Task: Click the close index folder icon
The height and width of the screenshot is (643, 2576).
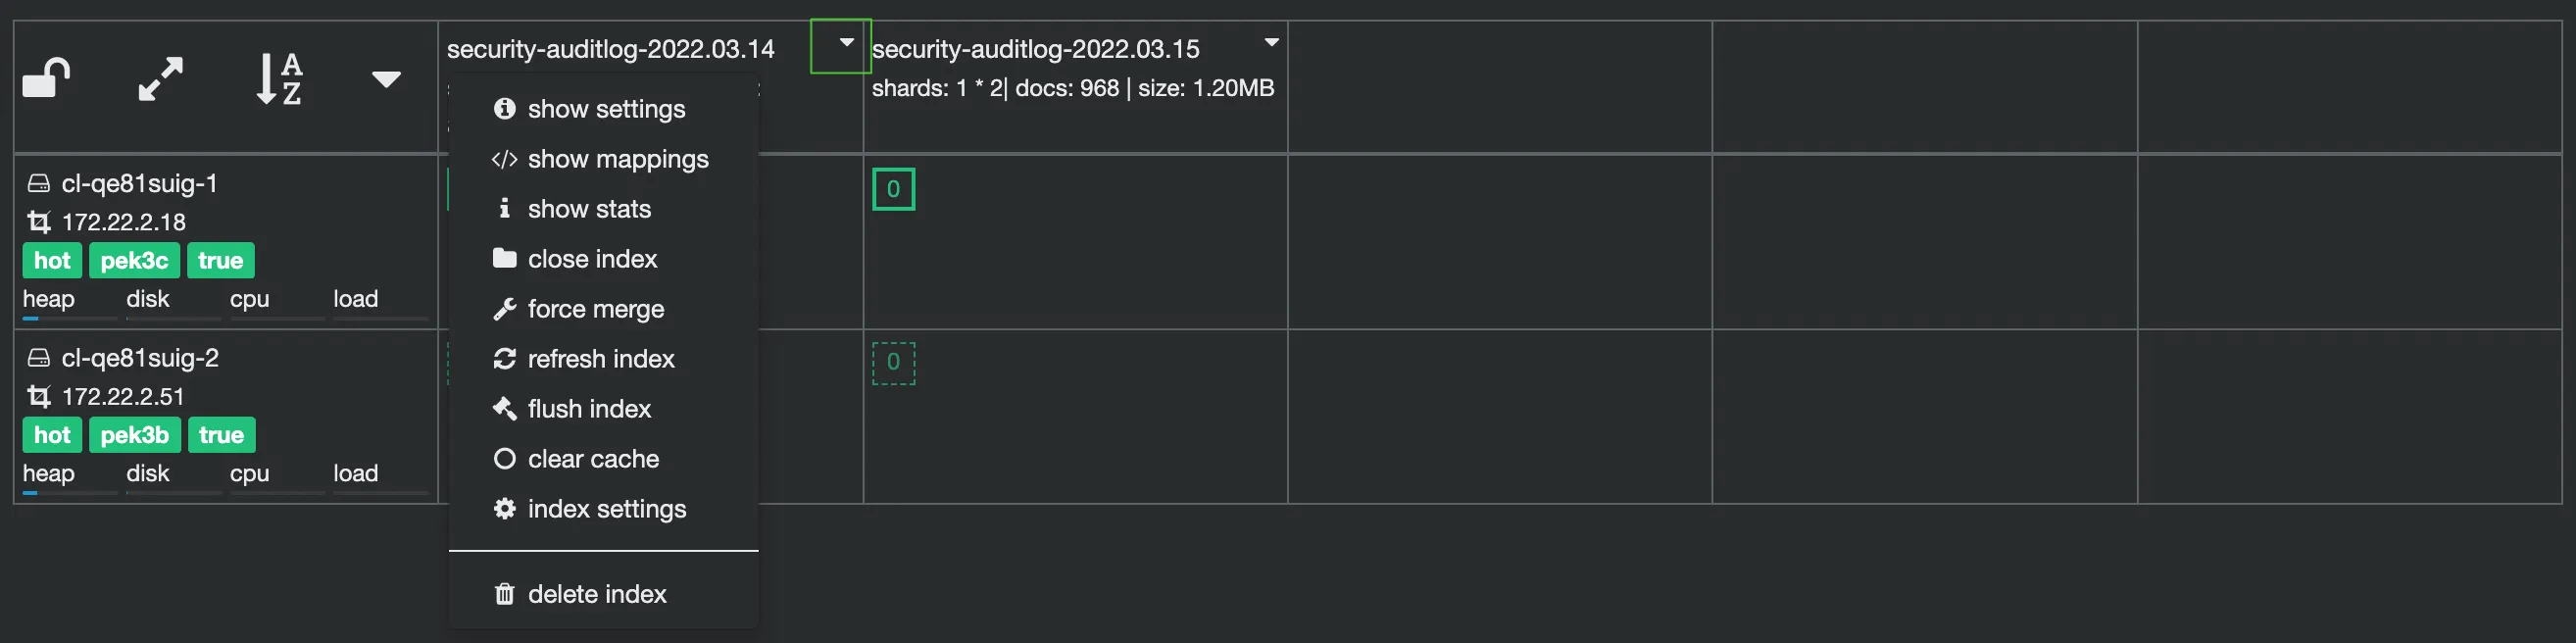Action: click(504, 258)
